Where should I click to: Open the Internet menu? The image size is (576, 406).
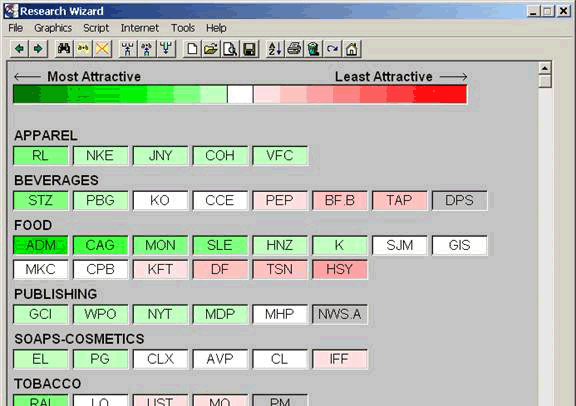tap(140, 28)
